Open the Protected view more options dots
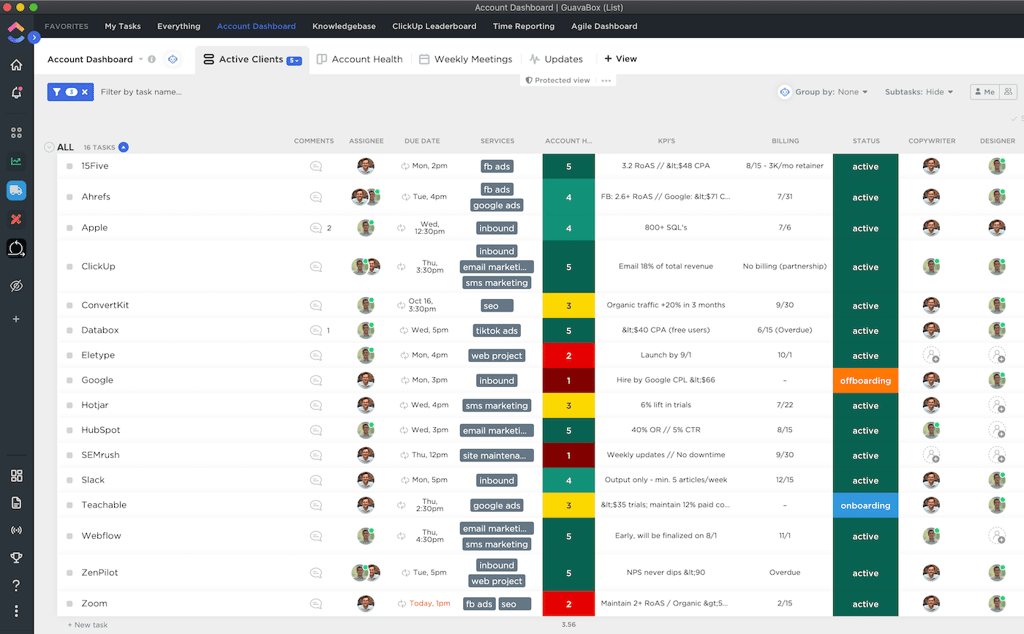1024x634 pixels. (606, 80)
